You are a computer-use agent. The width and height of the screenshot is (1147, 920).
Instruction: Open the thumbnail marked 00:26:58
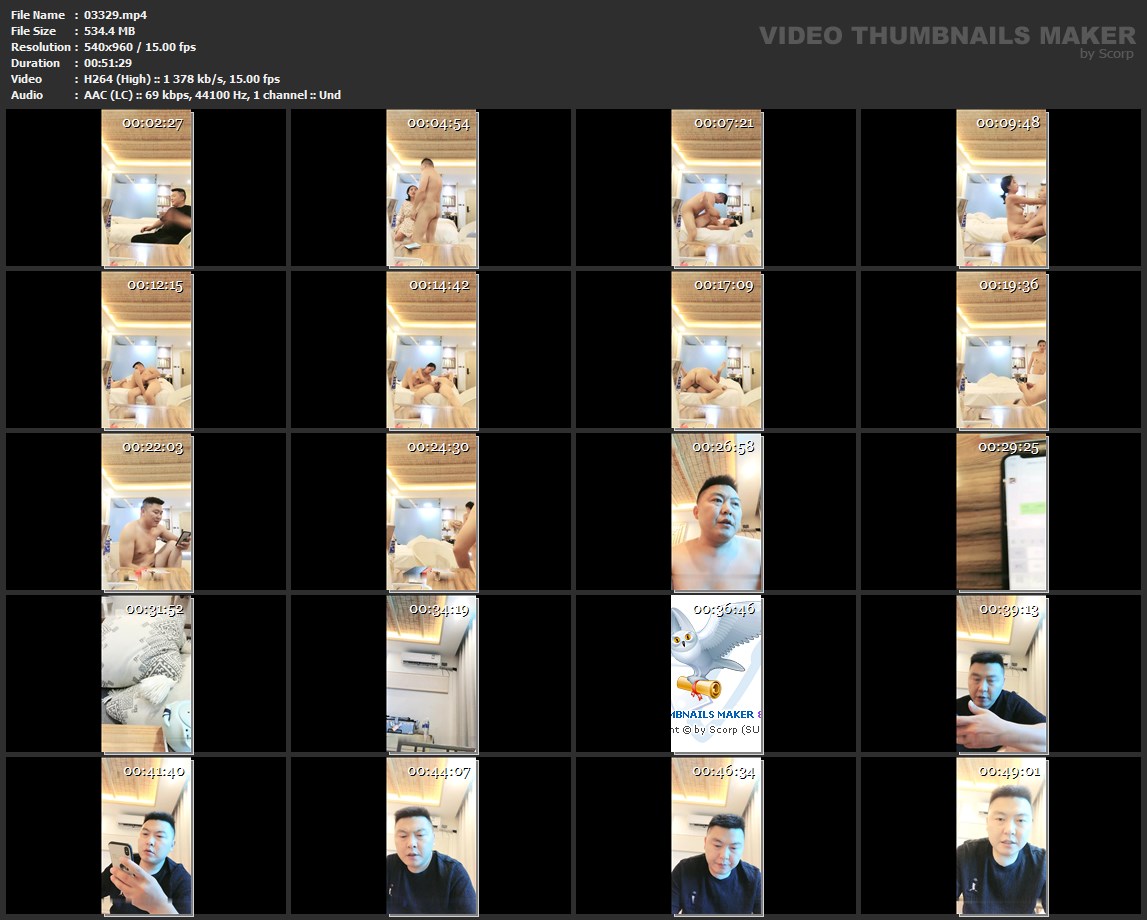tap(717, 512)
